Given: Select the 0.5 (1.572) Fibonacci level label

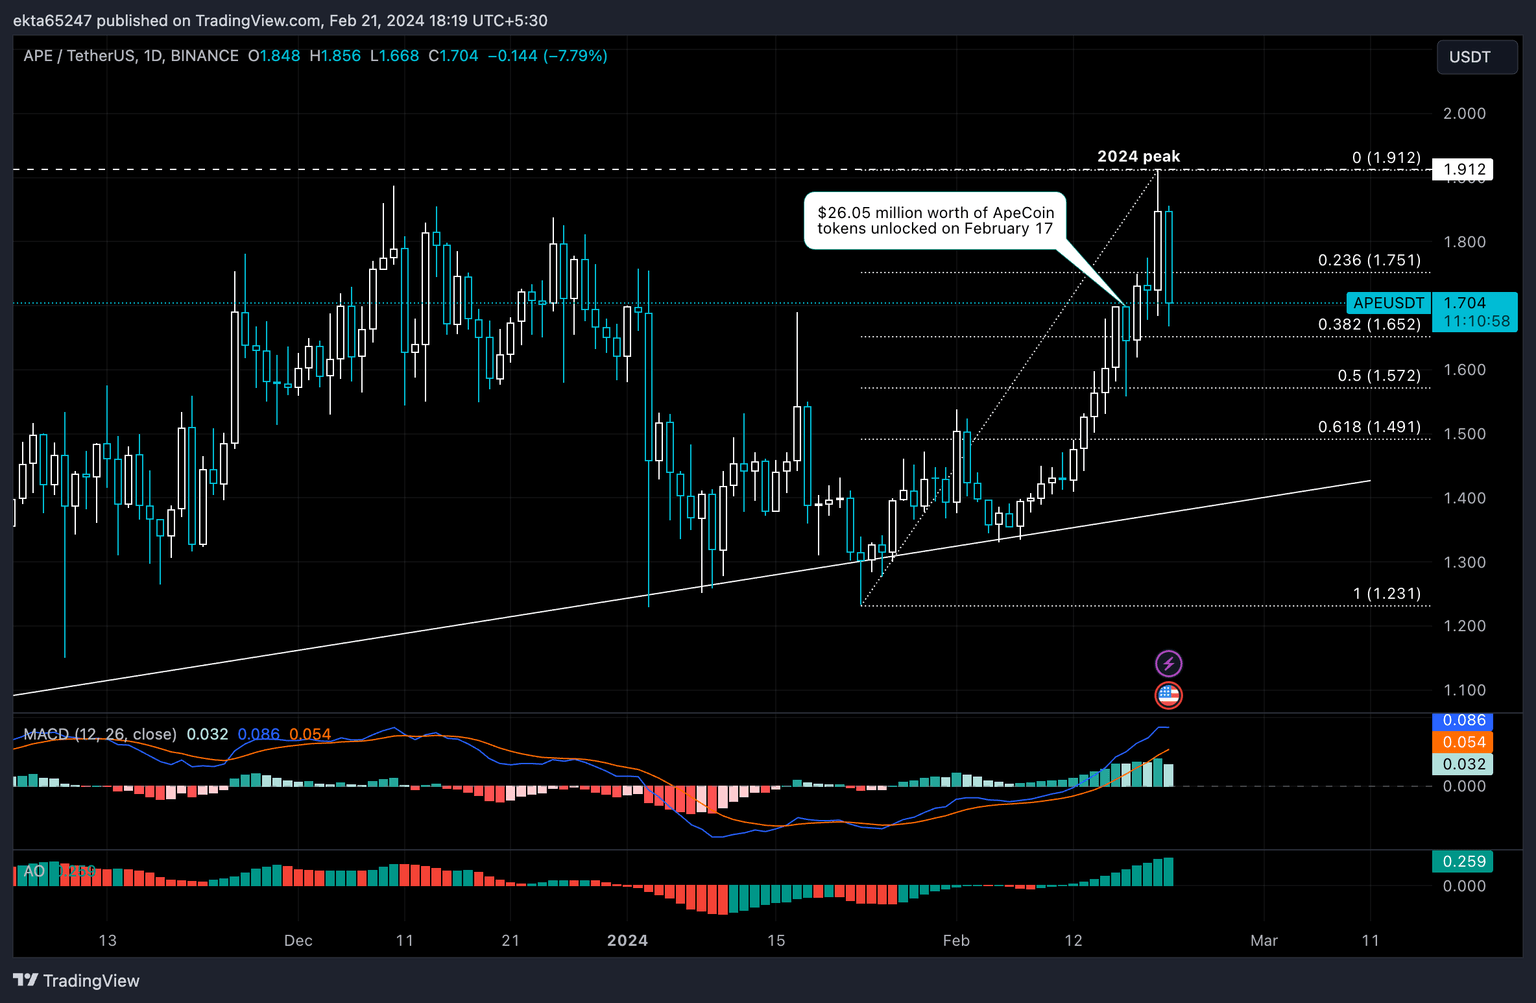Looking at the screenshot, I should pos(1378,375).
